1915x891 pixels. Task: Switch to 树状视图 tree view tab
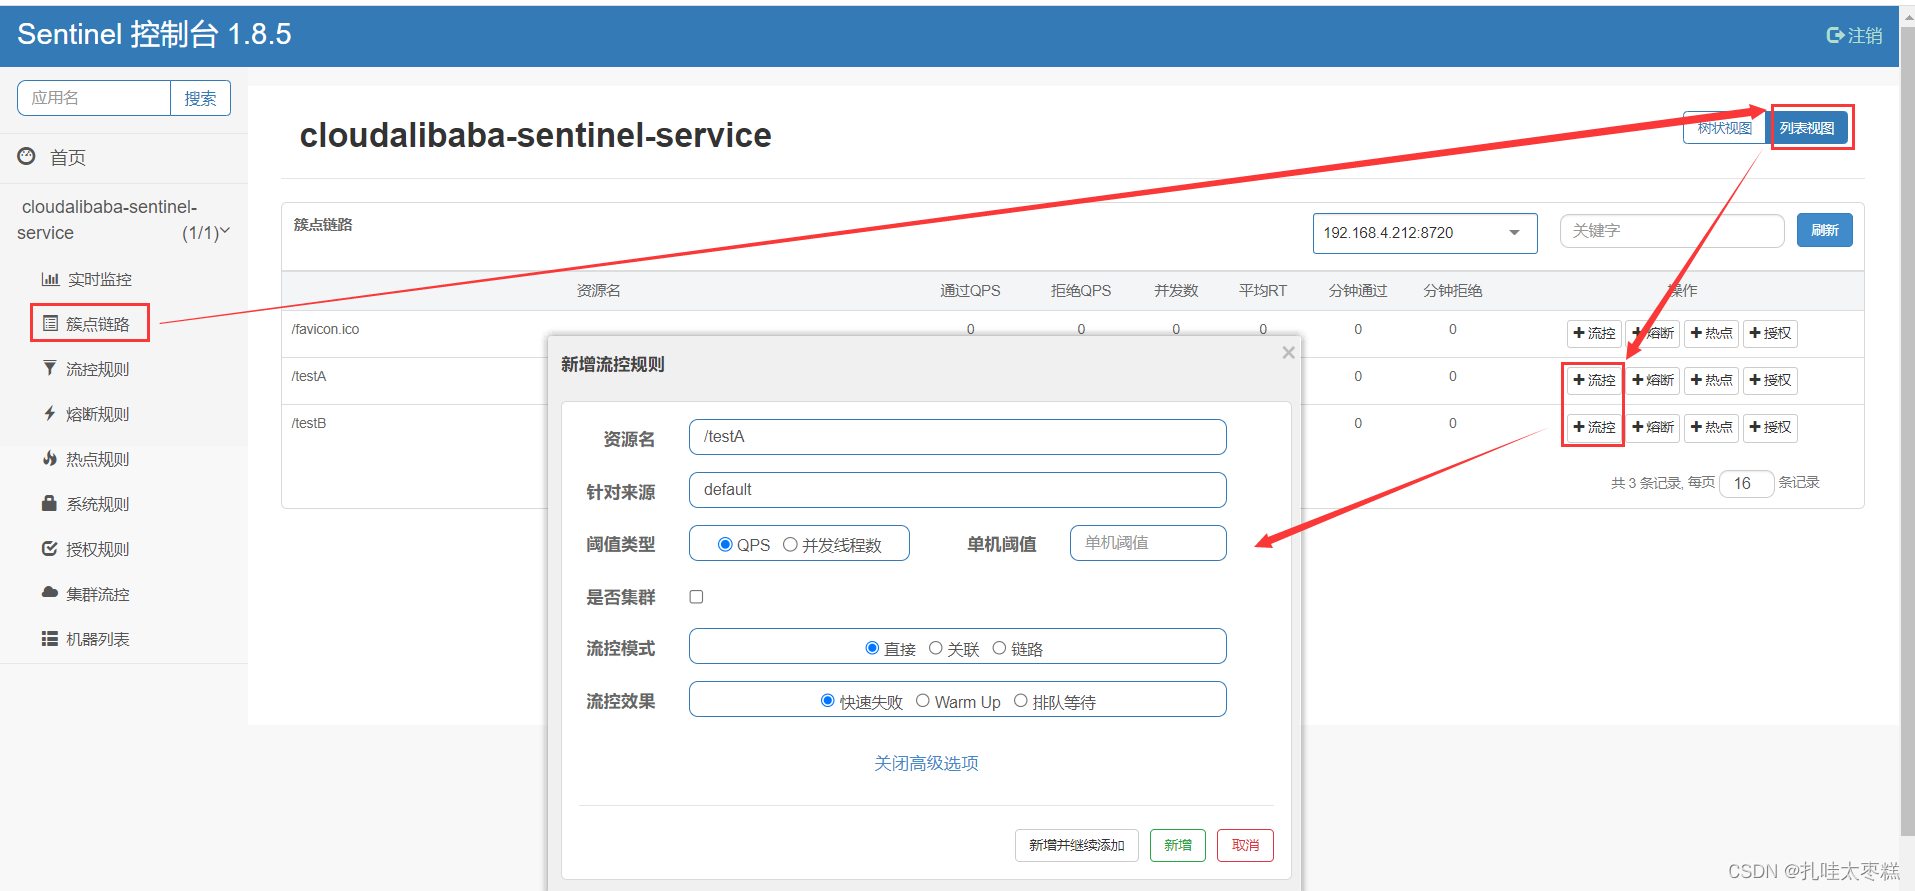tap(1724, 128)
